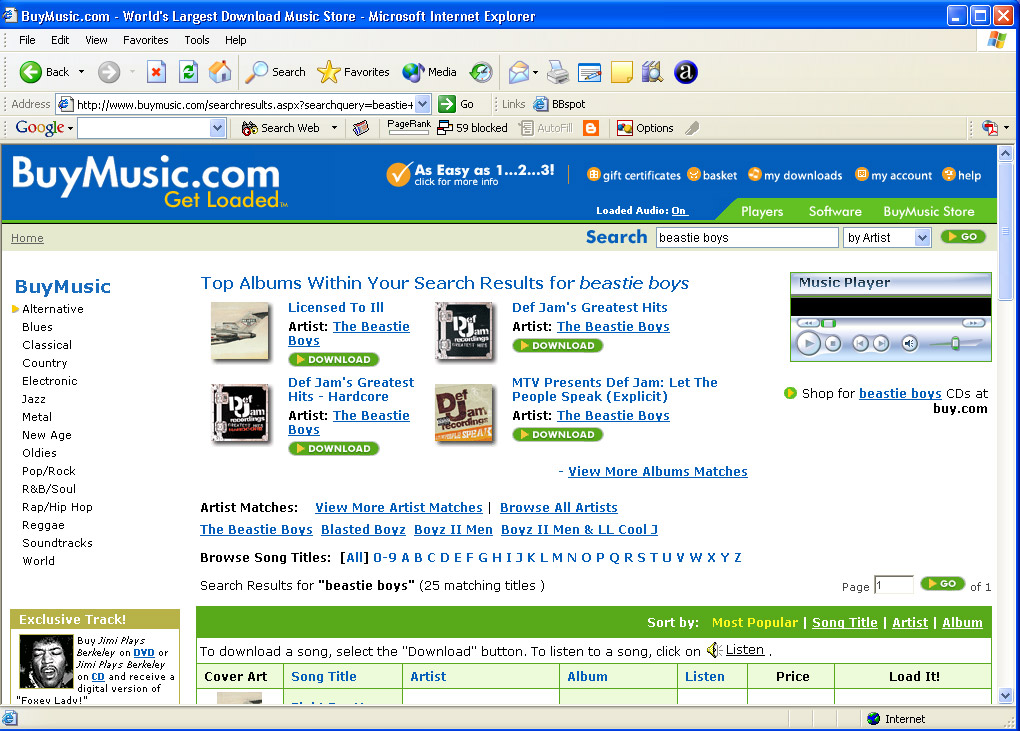1020x731 pixels.
Task: Switch to the Software tab
Action: (x=835, y=211)
